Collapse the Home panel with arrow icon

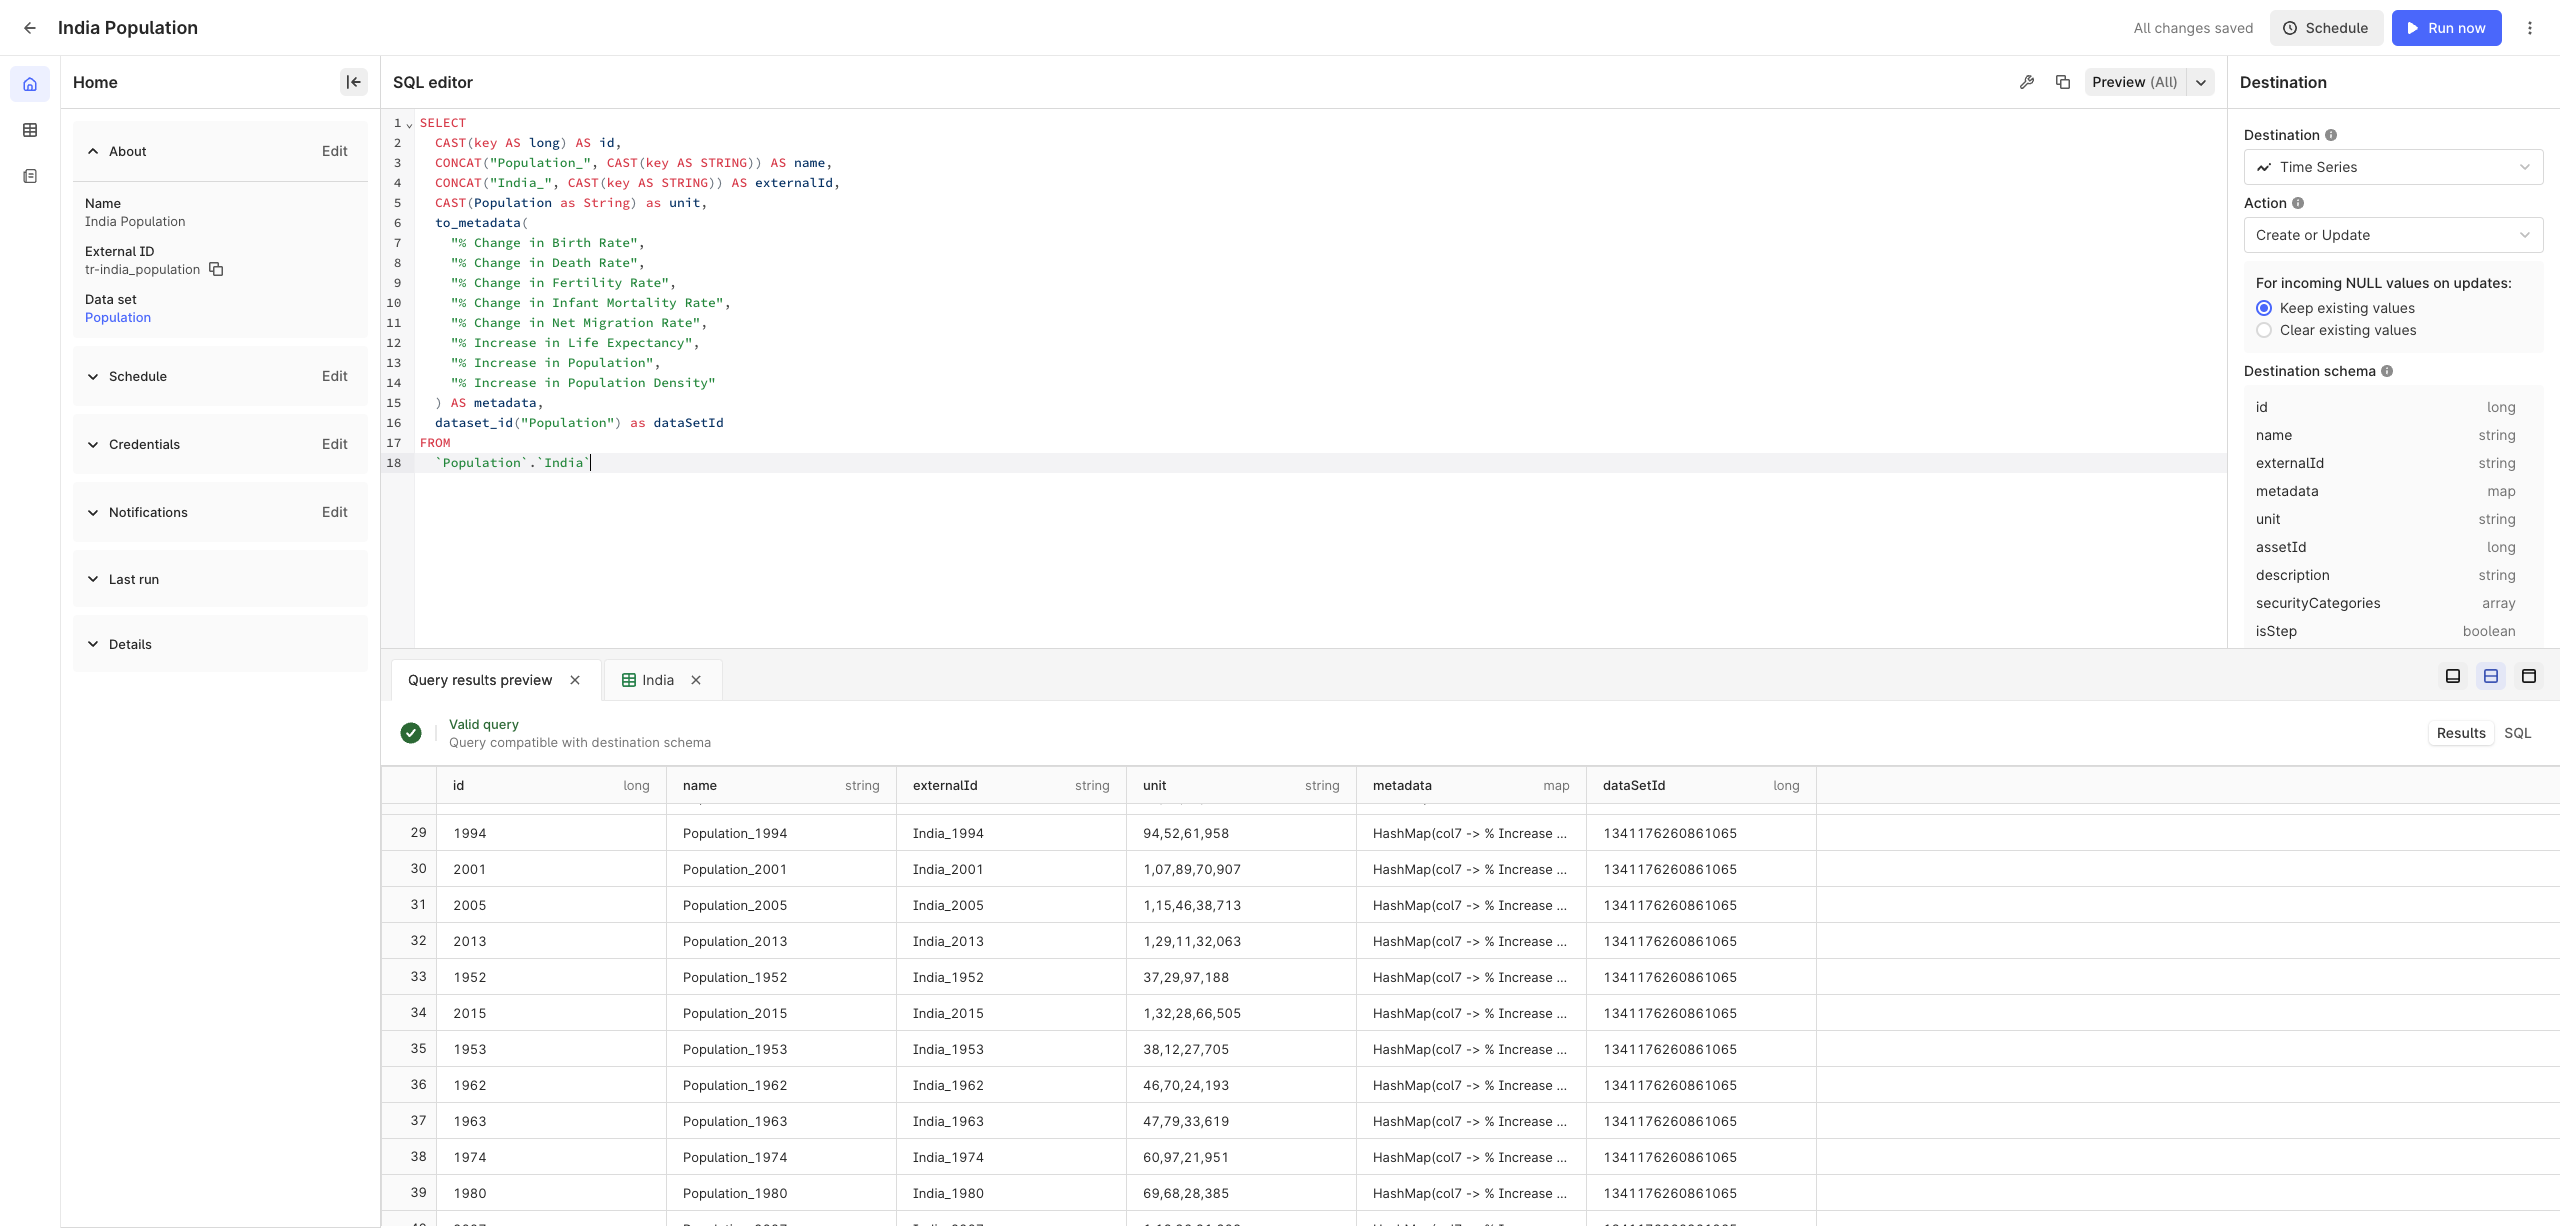pos(354,82)
